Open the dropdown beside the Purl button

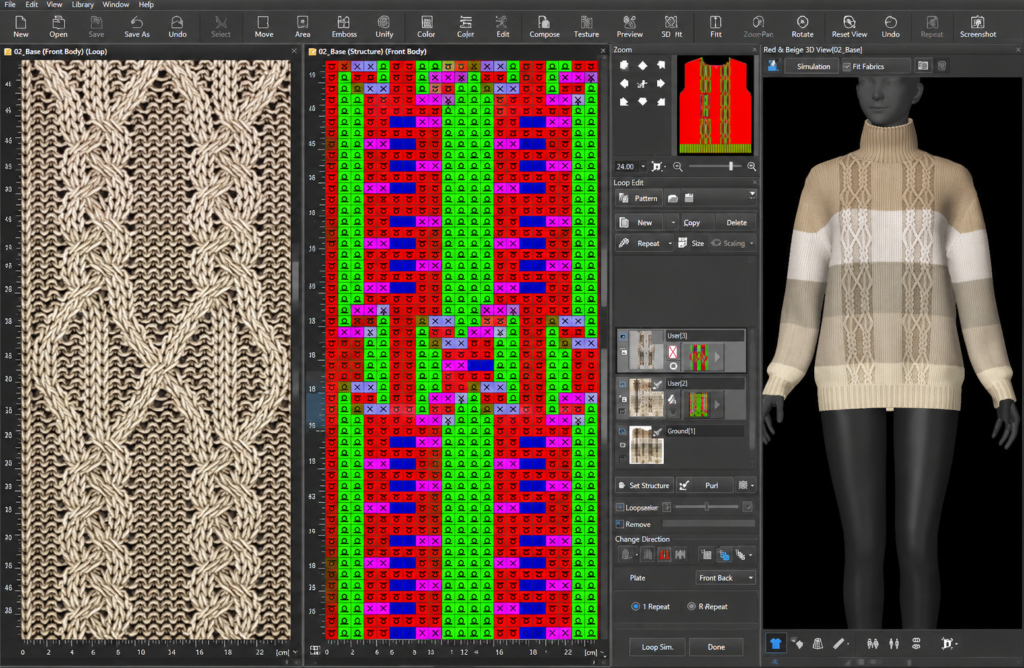(746, 485)
